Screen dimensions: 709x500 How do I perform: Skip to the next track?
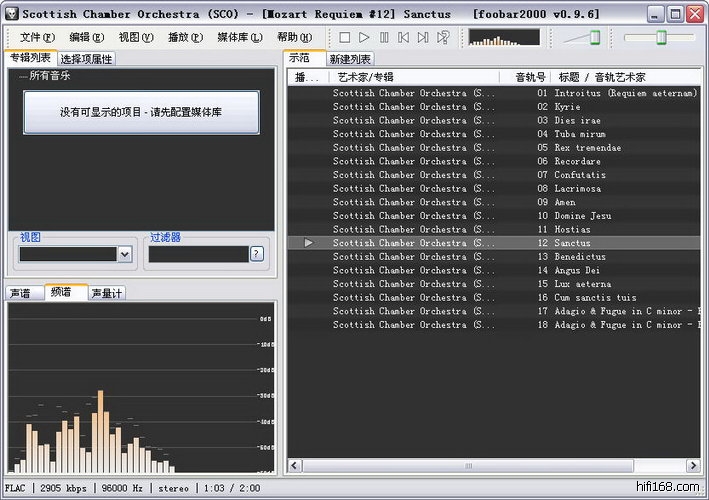(422, 37)
